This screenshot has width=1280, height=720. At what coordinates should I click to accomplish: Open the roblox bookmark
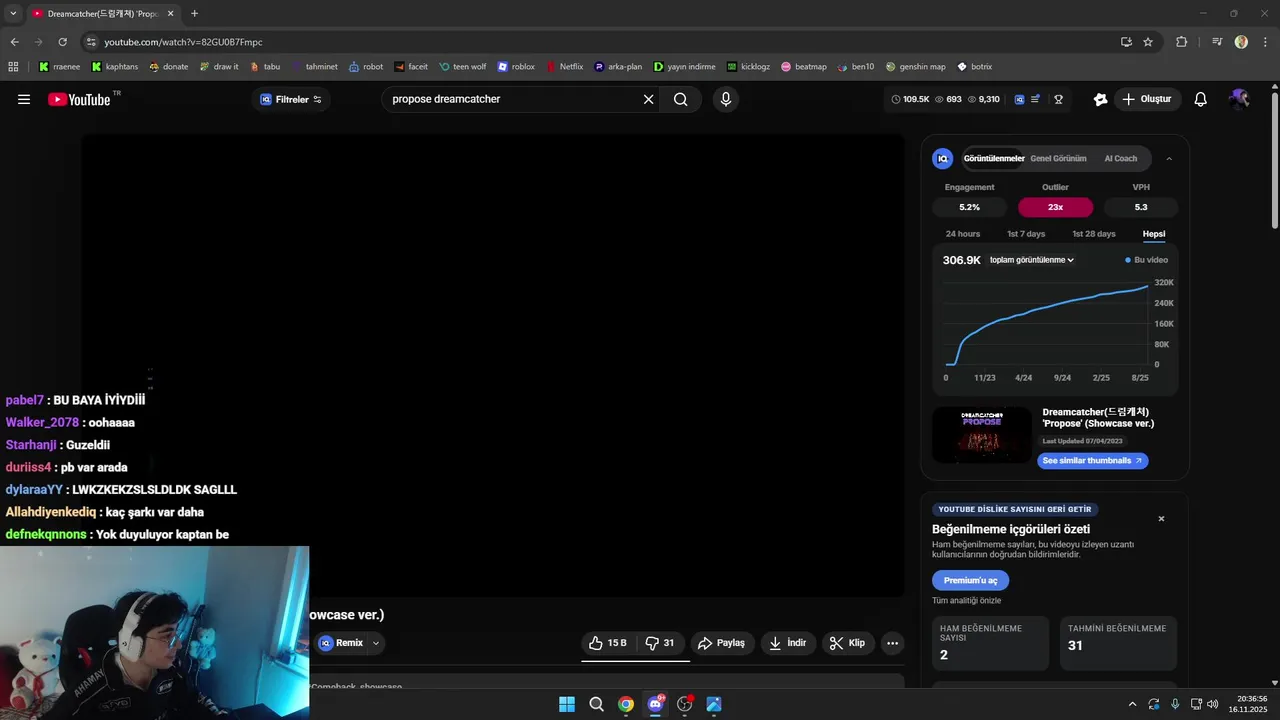(x=516, y=67)
